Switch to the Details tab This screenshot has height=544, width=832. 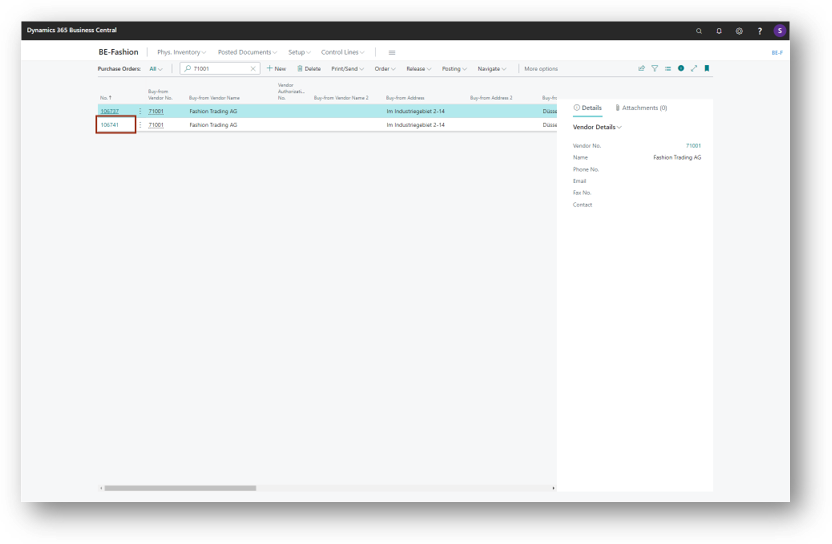(x=588, y=108)
